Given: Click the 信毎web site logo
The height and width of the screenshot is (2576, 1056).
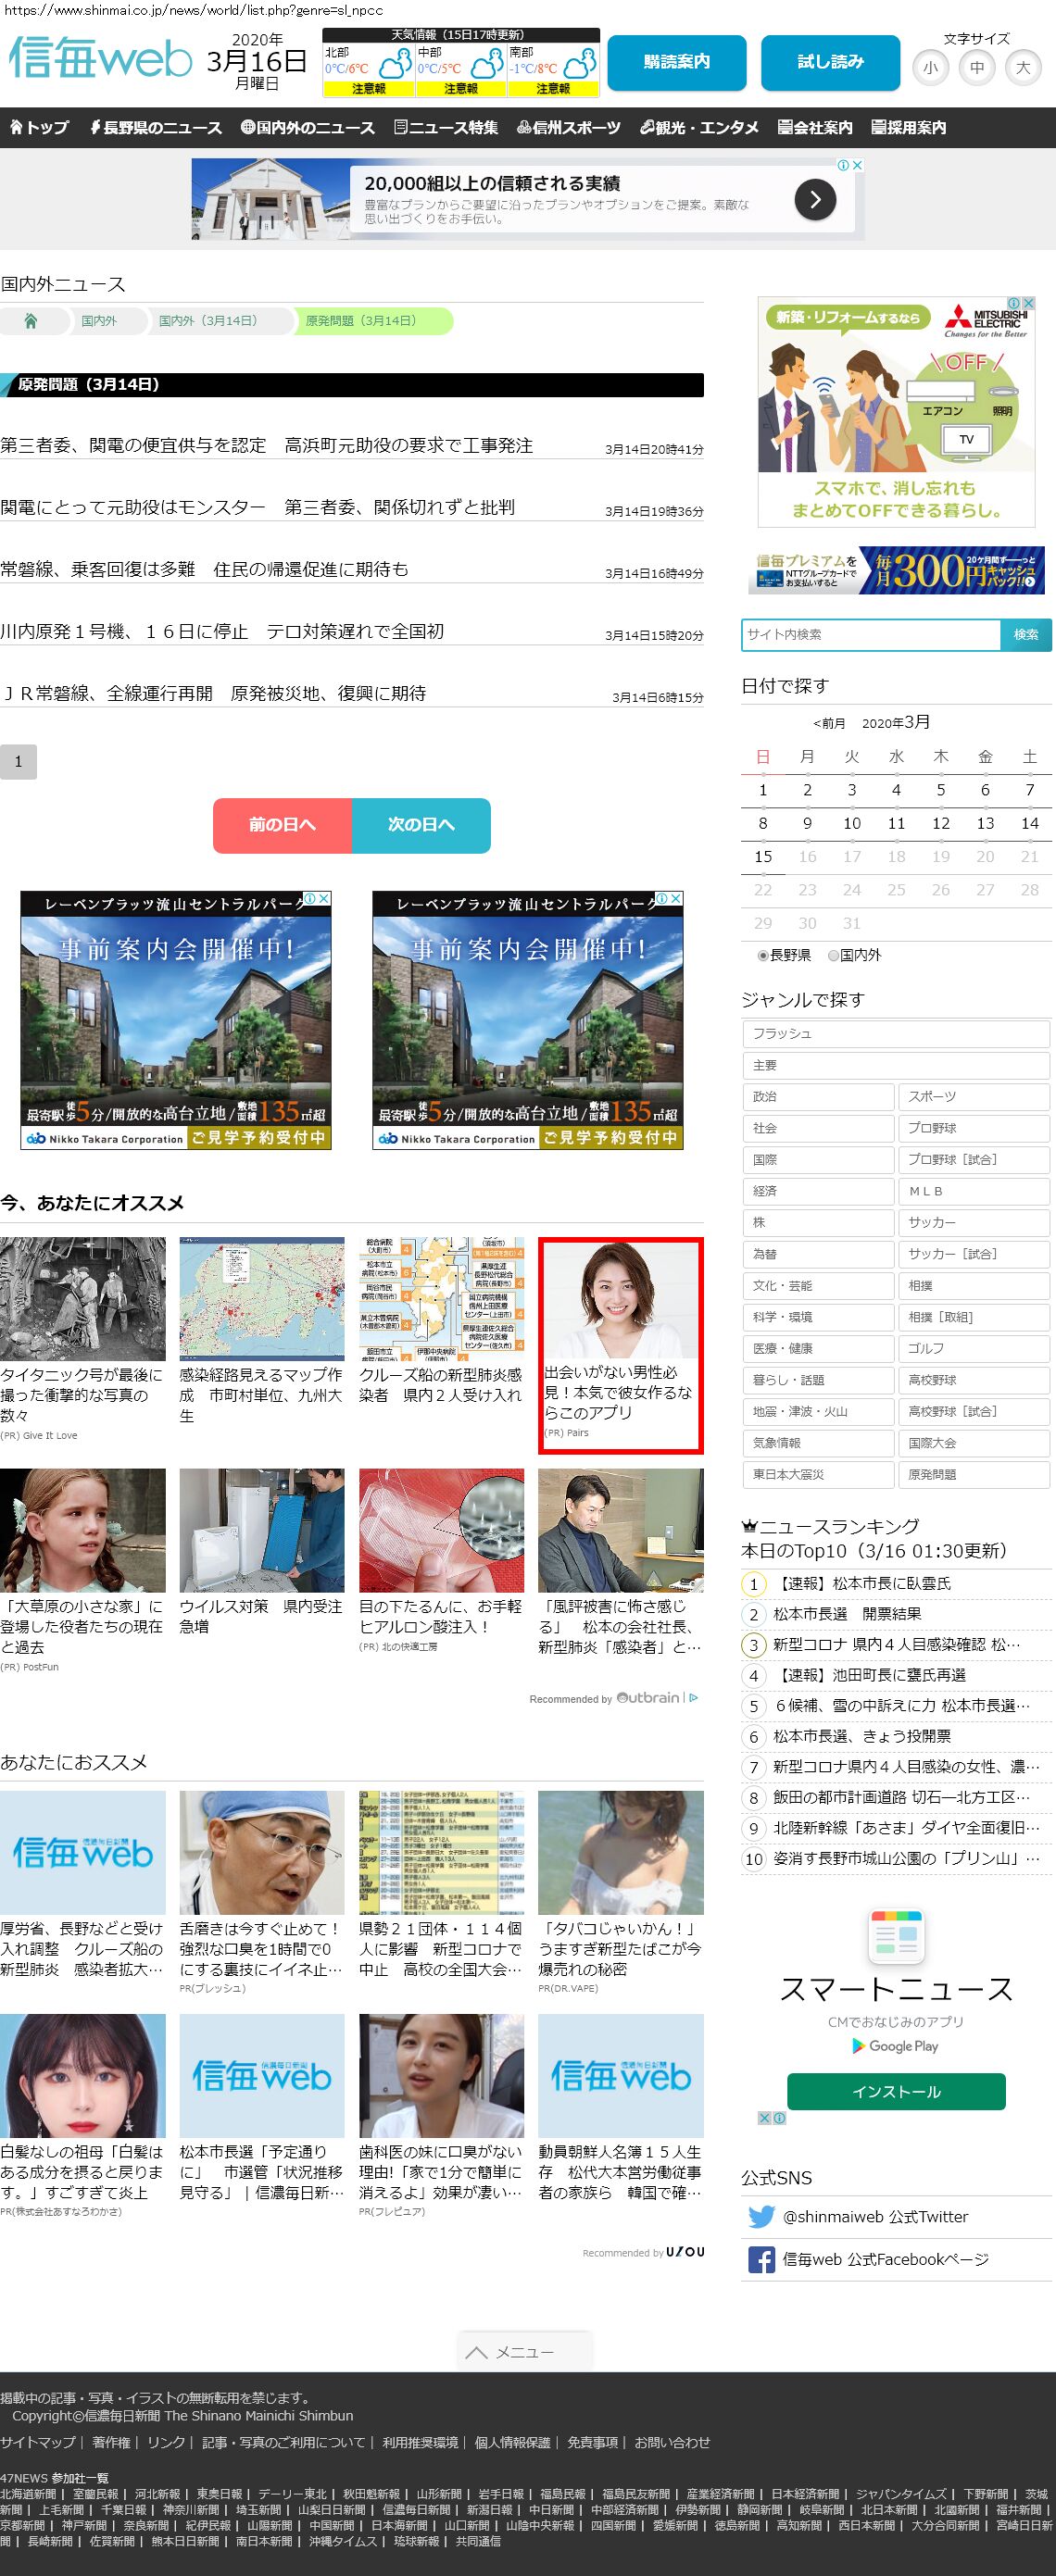Looking at the screenshot, I should [x=100, y=58].
